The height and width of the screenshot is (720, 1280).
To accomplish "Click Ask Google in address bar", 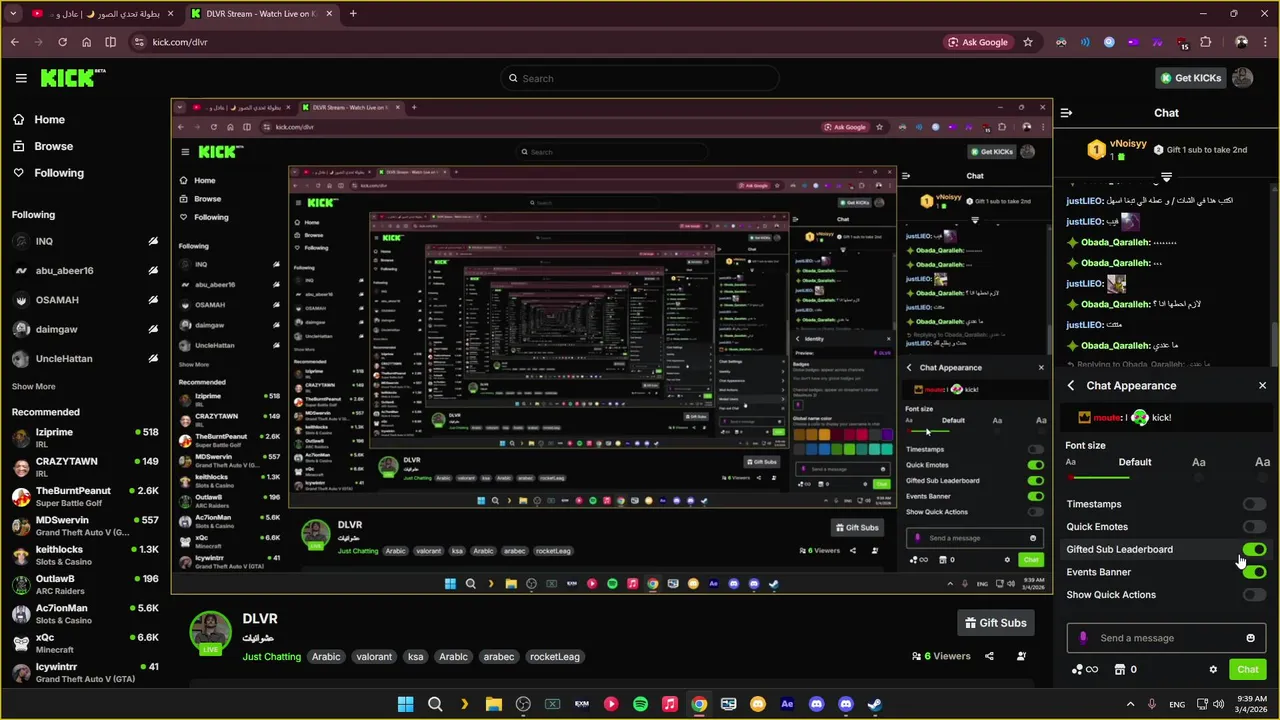I will click(977, 42).
